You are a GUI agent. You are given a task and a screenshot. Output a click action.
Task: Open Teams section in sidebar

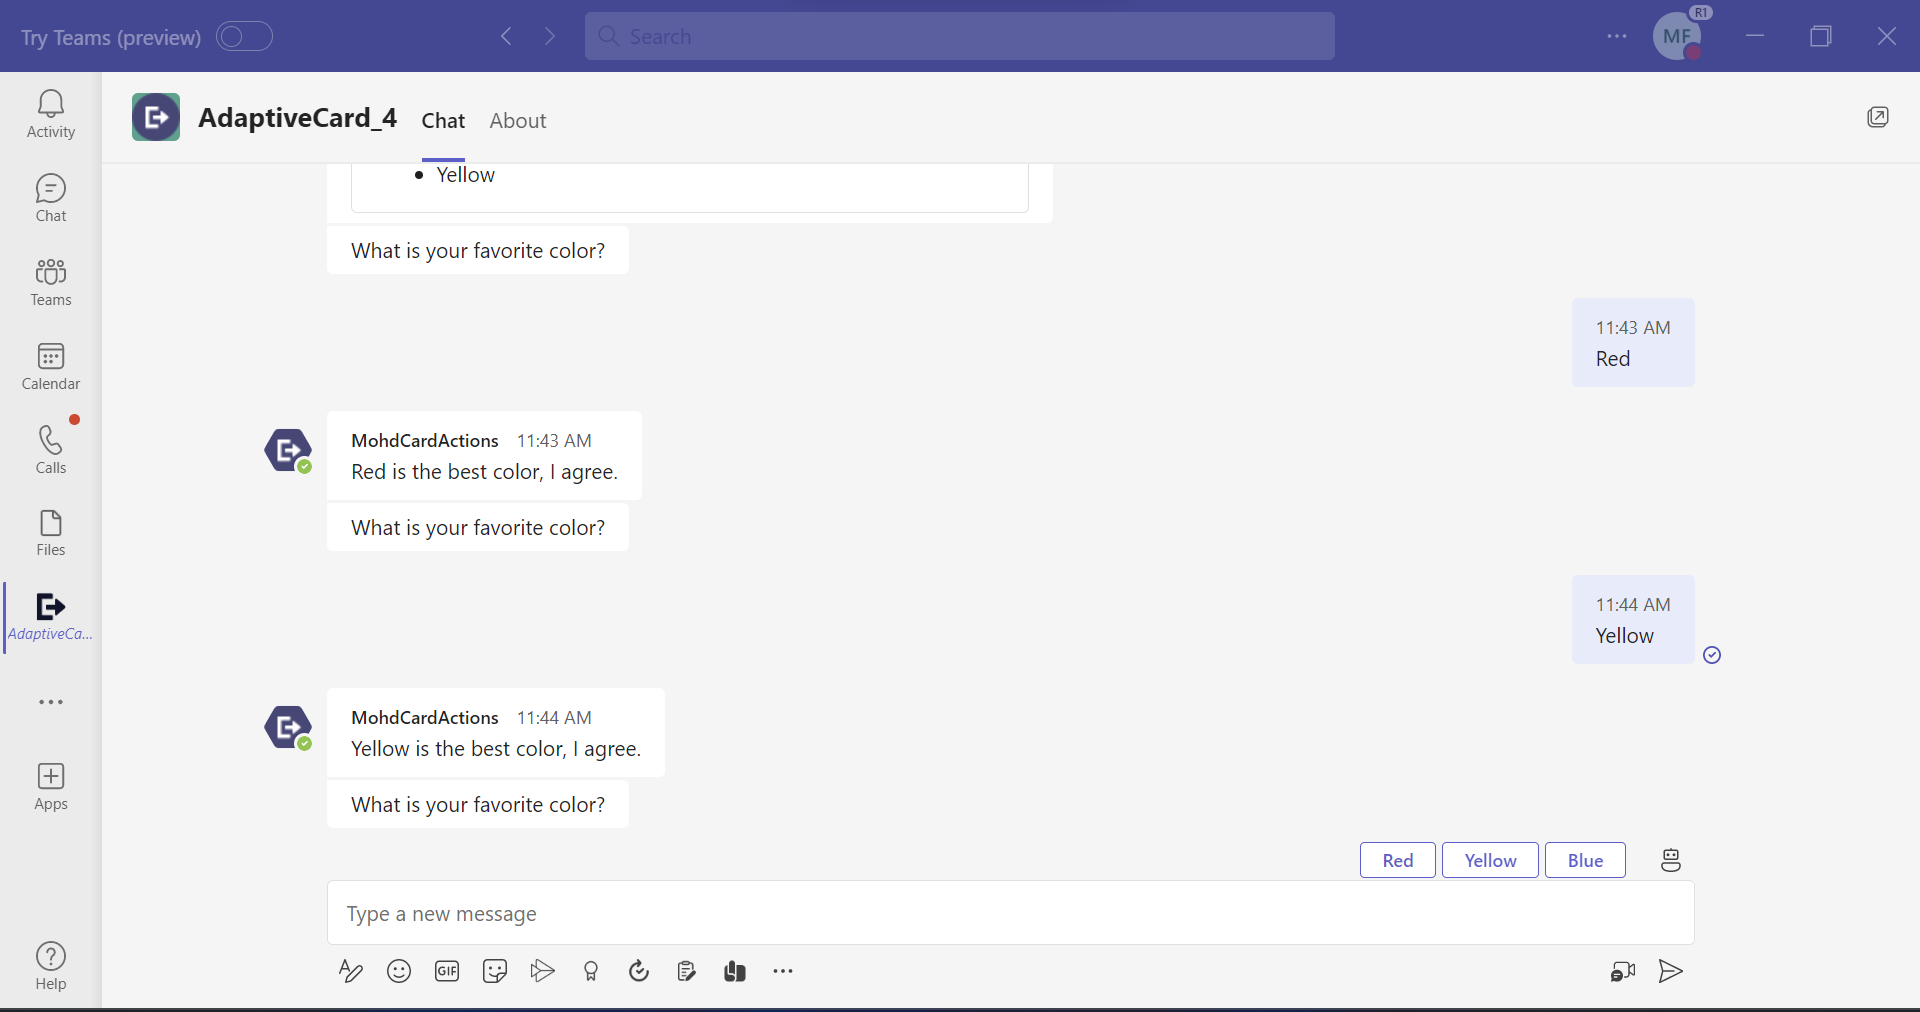point(51,282)
